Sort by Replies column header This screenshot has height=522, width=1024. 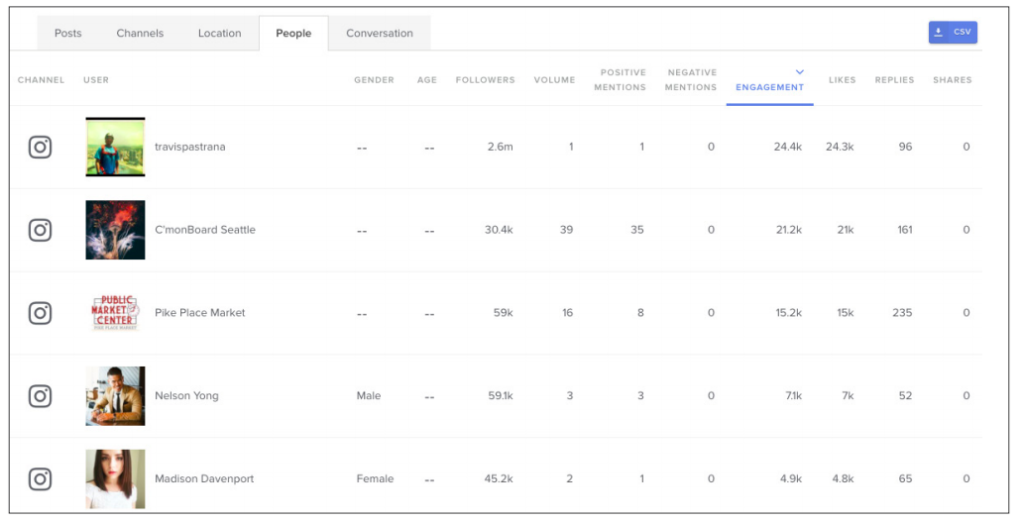click(894, 80)
